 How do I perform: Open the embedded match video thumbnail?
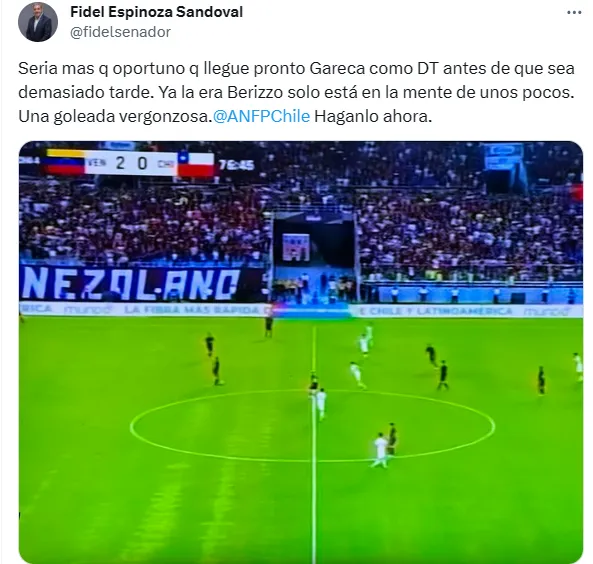[x=301, y=352]
